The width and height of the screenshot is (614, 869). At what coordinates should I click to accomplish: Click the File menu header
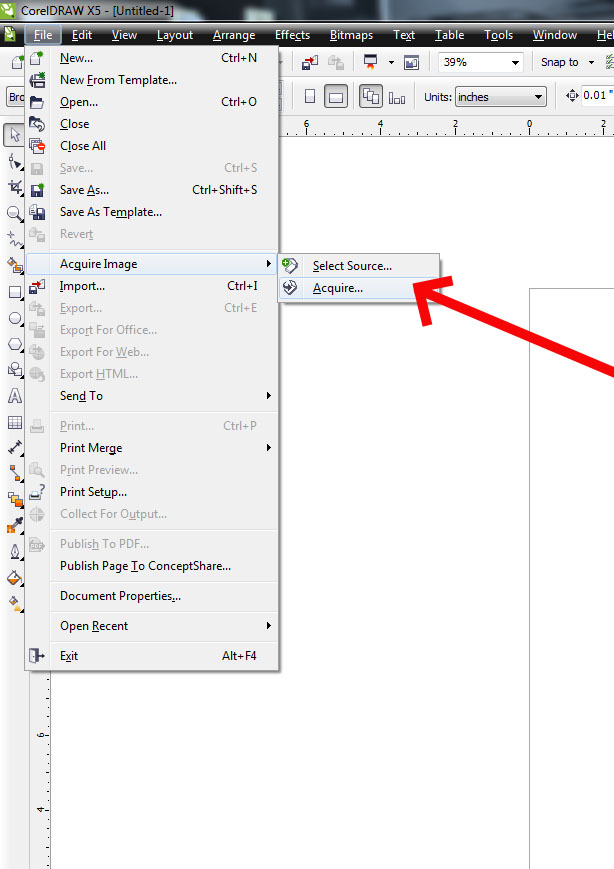43,35
